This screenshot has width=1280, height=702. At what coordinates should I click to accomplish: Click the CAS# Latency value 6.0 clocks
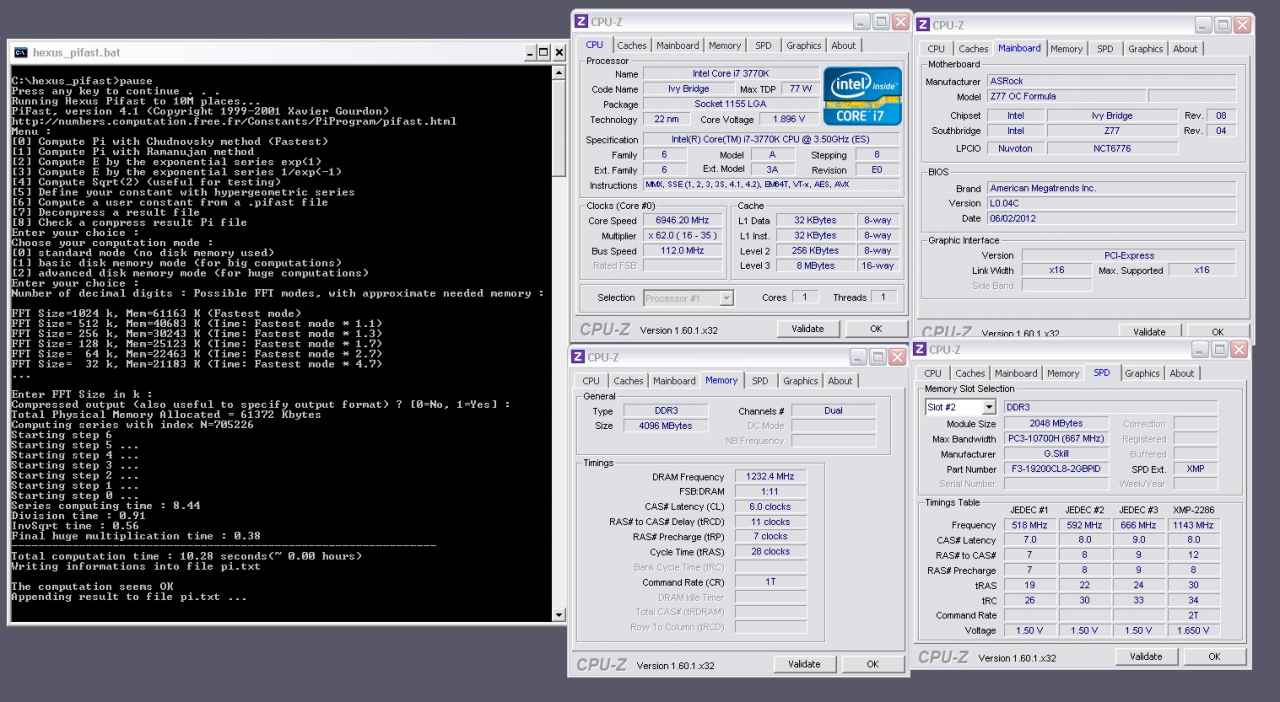point(771,507)
